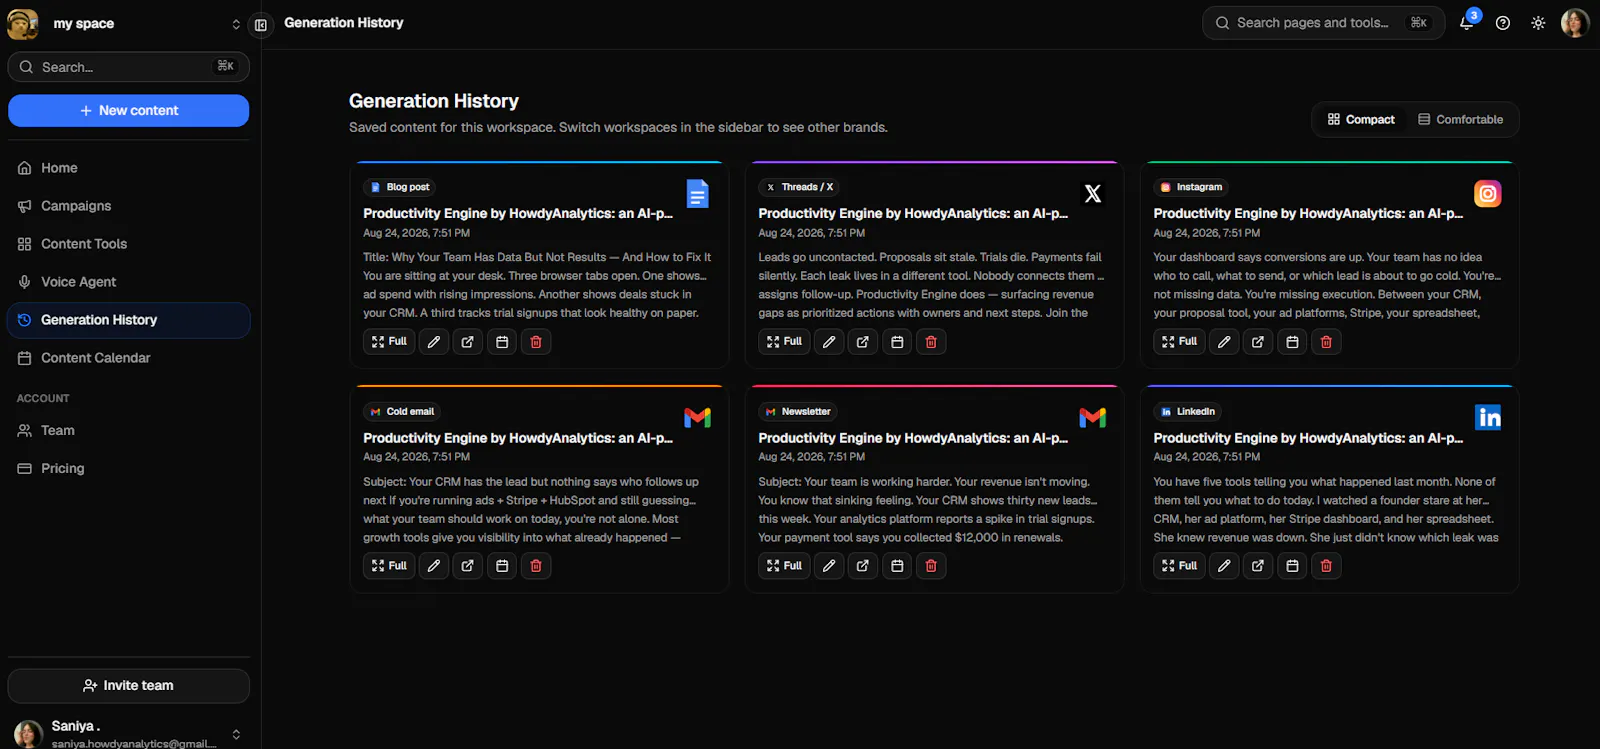Focus the sidebar Search field
The width and height of the screenshot is (1600, 749).
129,67
